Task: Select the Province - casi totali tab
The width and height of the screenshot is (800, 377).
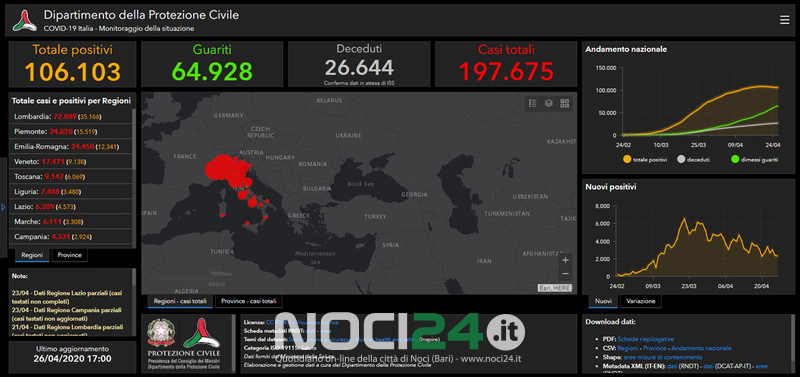Action: pos(248,301)
